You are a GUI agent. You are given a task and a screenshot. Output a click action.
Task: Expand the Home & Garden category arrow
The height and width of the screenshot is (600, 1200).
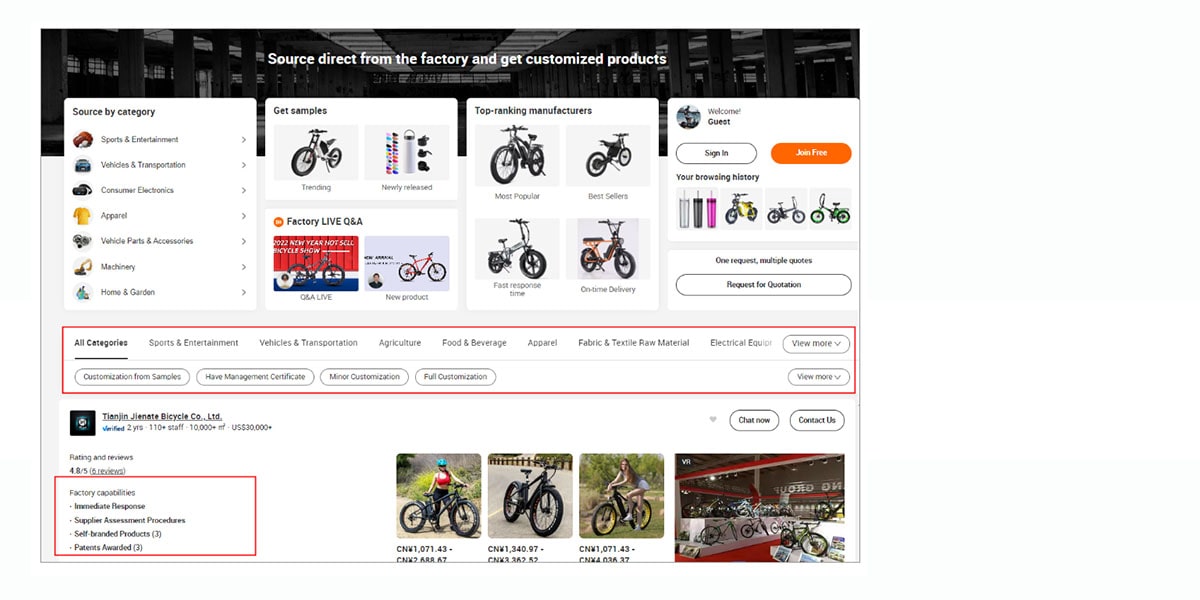pyautogui.click(x=243, y=292)
